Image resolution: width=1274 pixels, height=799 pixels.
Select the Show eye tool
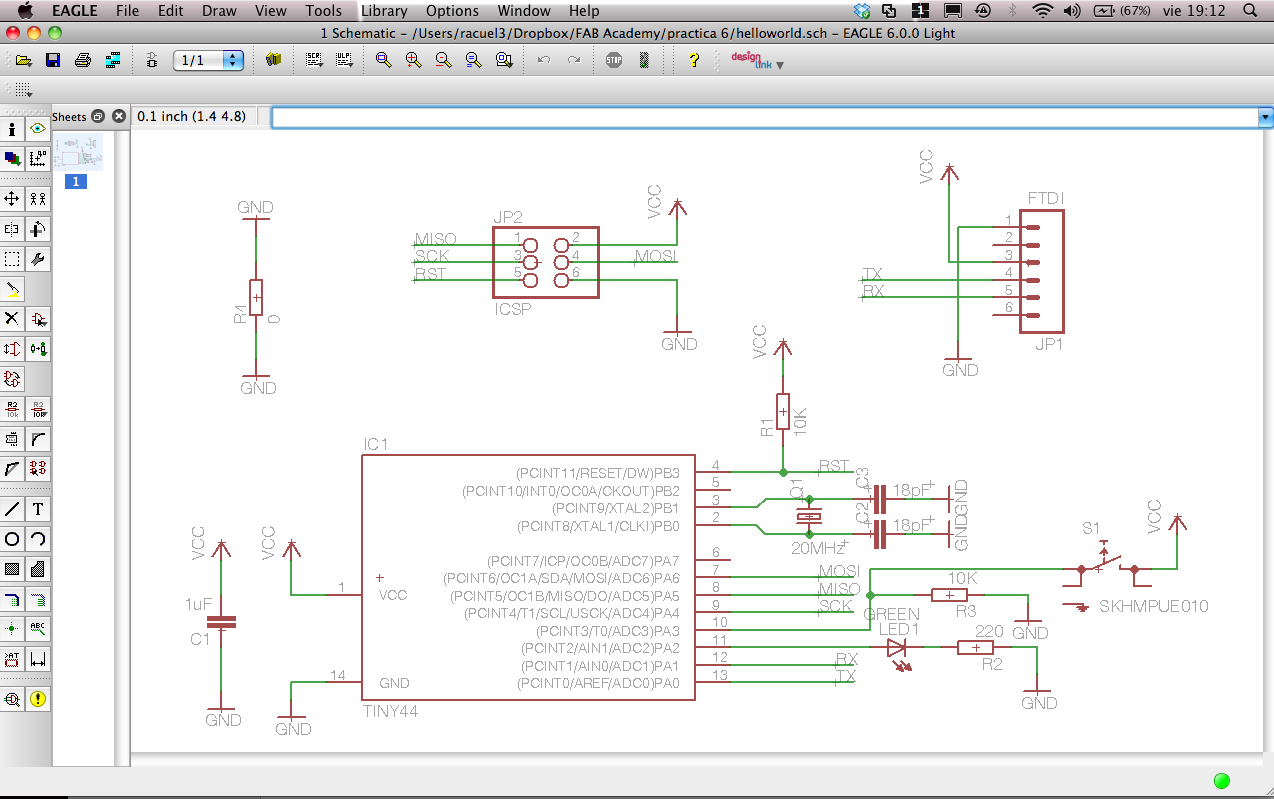tap(38, 129)
